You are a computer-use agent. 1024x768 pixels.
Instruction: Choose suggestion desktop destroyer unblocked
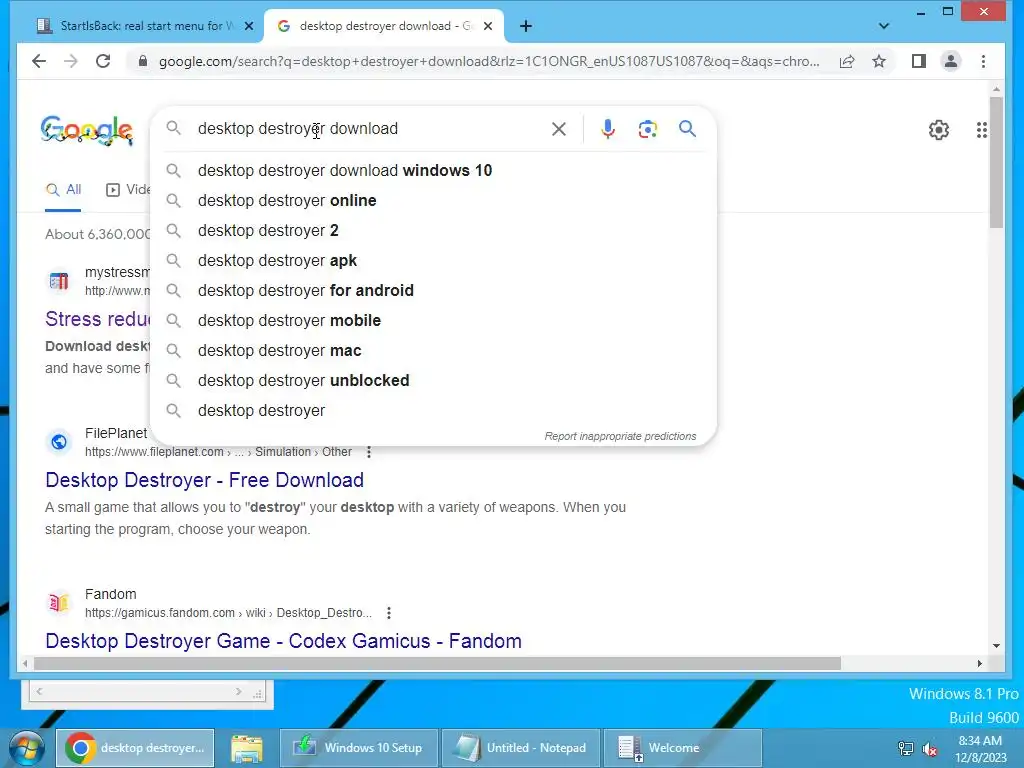(433, 381)
